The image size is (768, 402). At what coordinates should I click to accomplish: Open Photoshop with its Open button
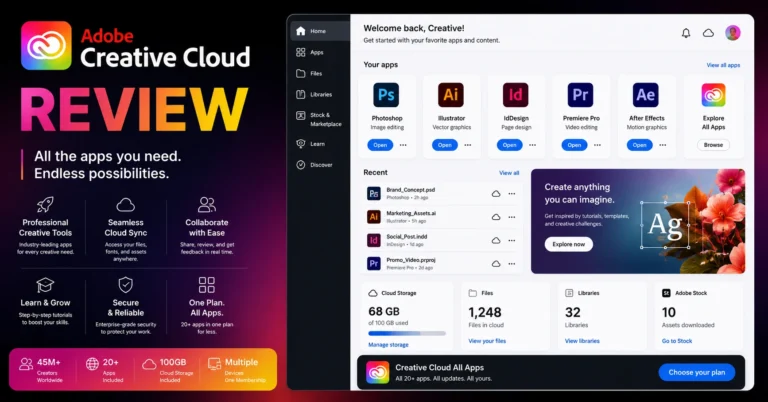pos(380,145)
